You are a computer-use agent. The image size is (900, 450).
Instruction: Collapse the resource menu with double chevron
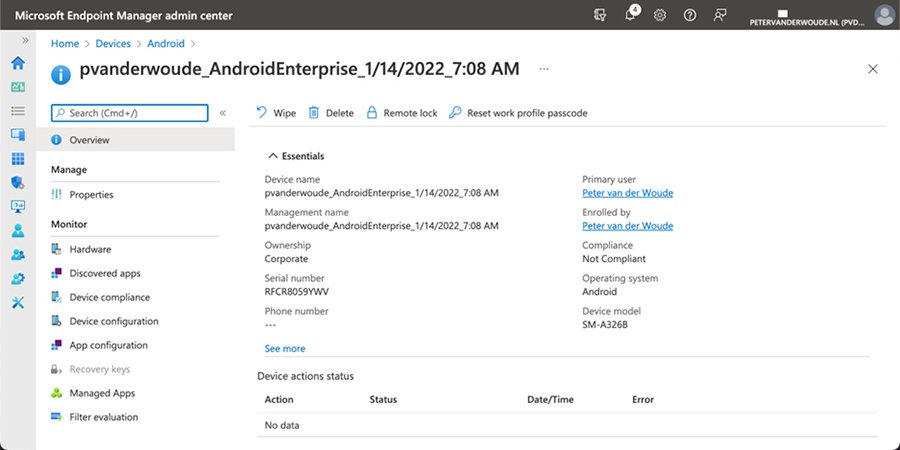pos(223,113)
